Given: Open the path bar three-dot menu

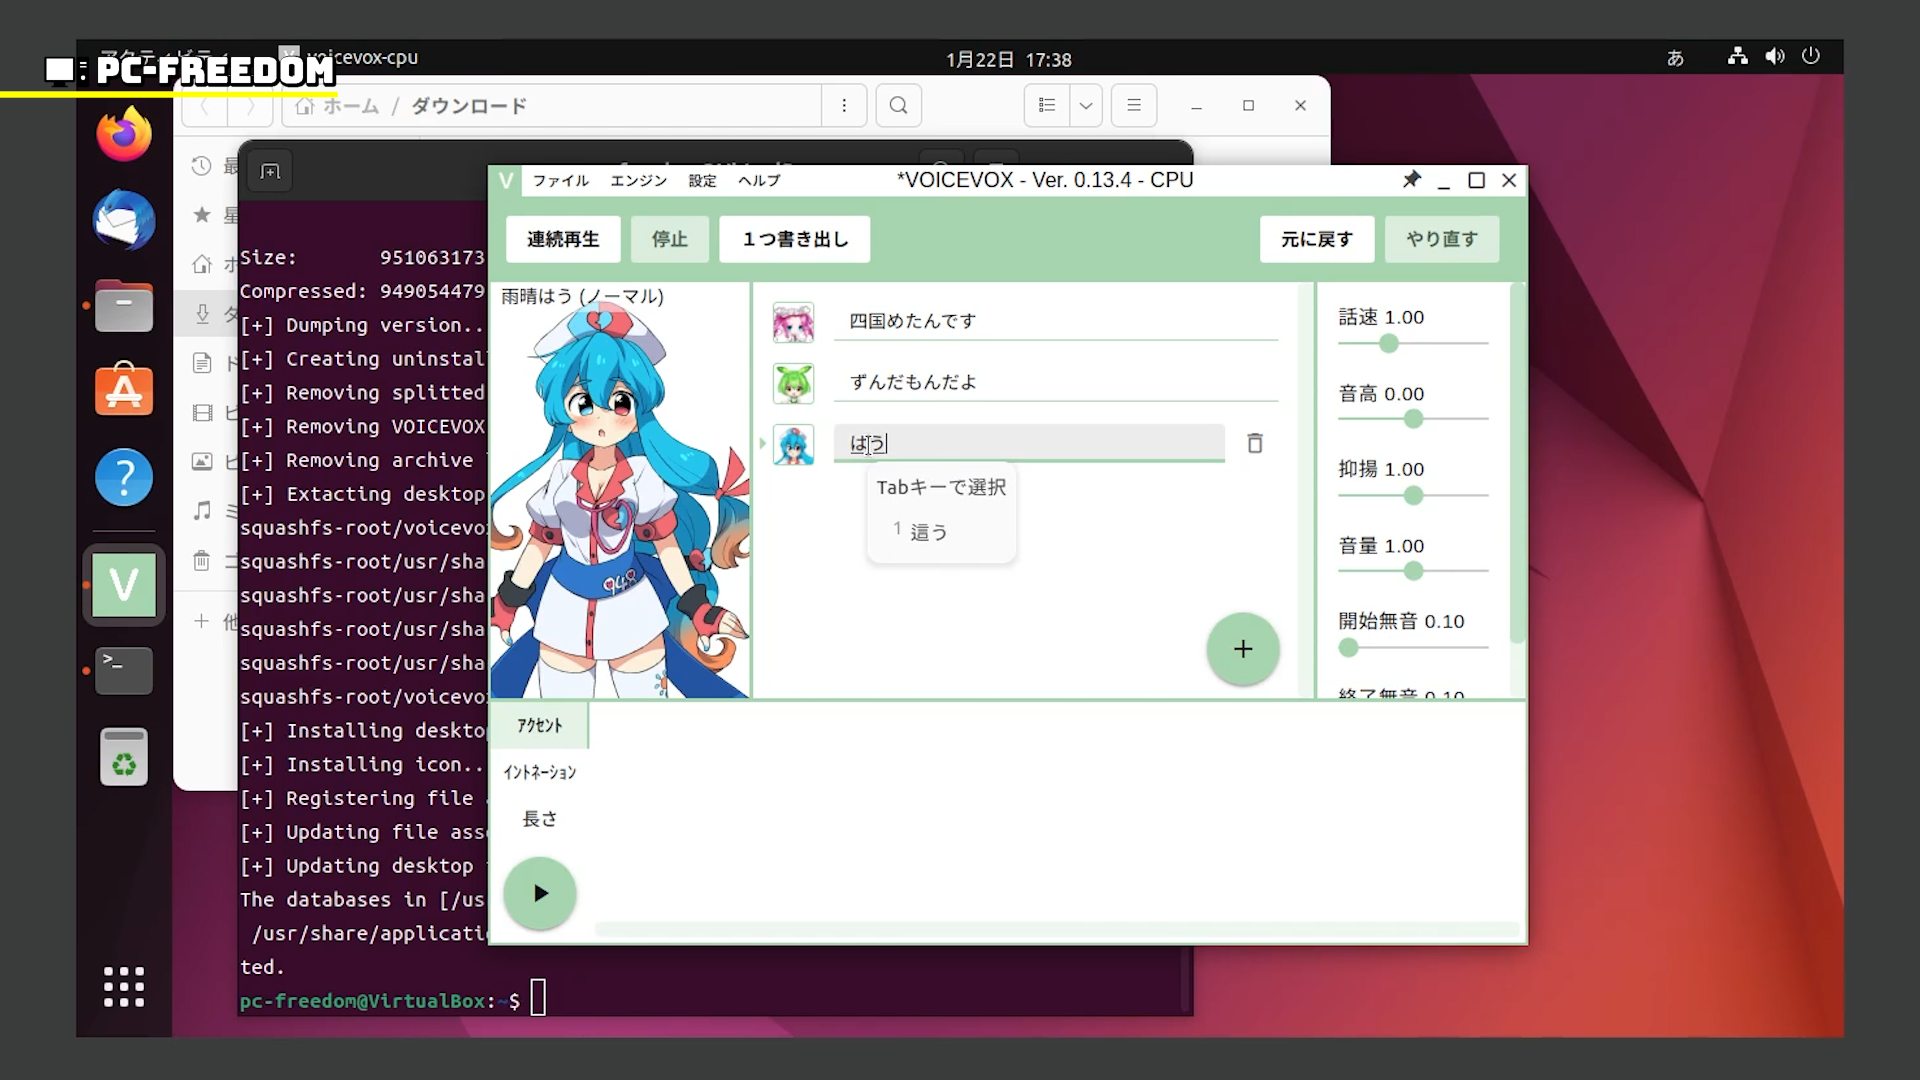Looking at the screenshot, I should 844,106.
